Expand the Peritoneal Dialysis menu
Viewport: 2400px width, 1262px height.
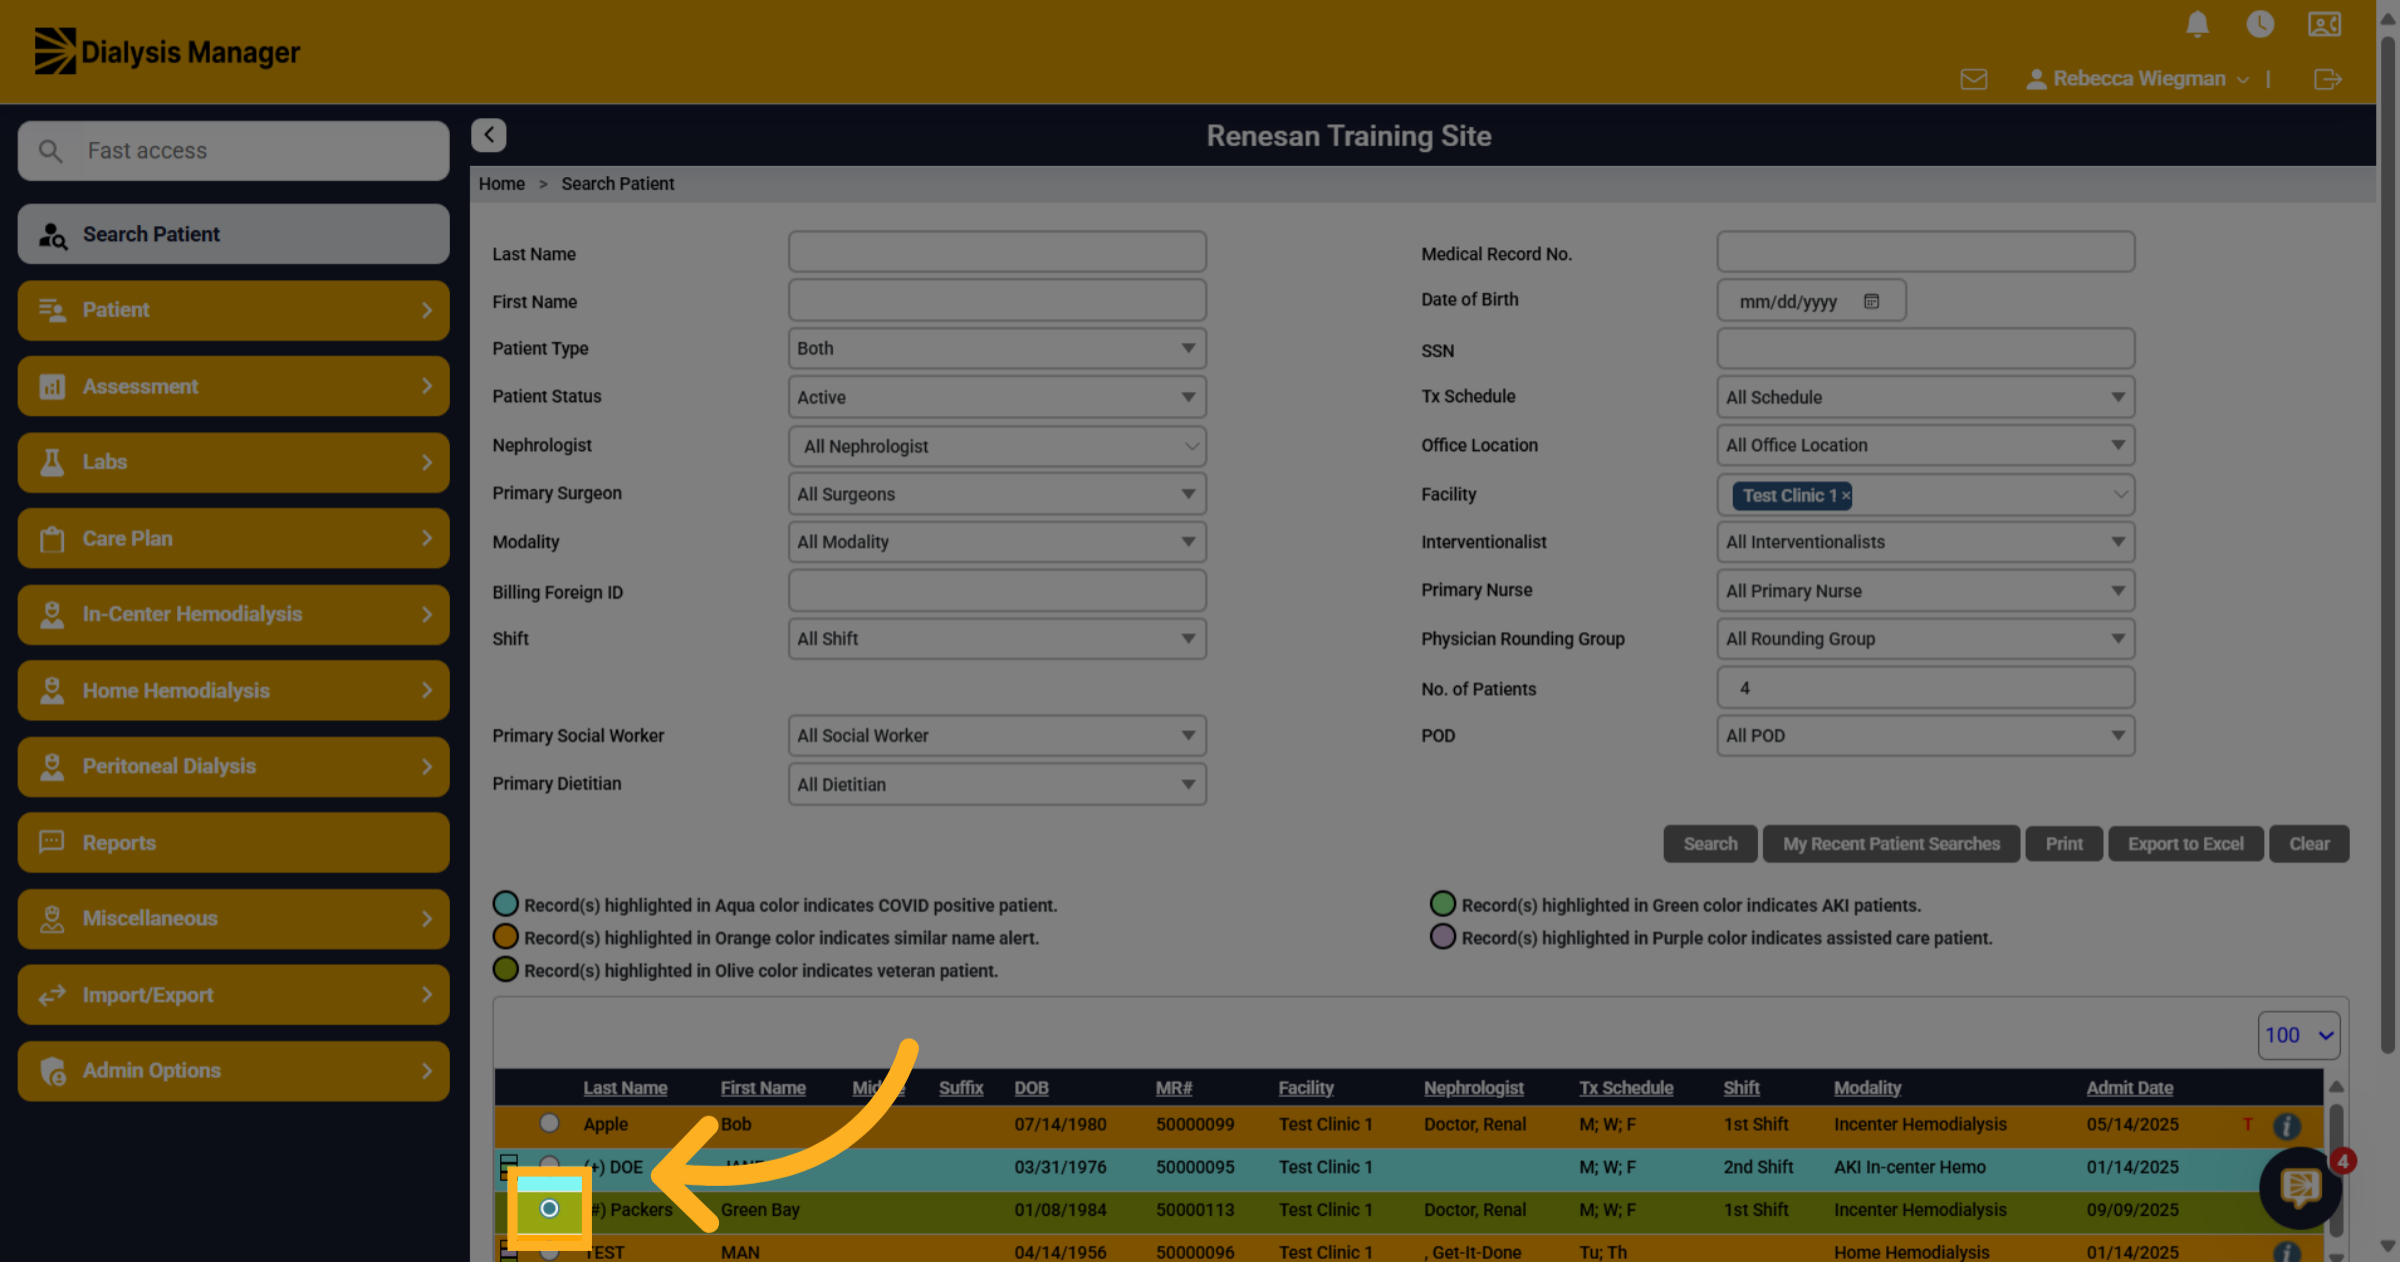coord(233,767)
